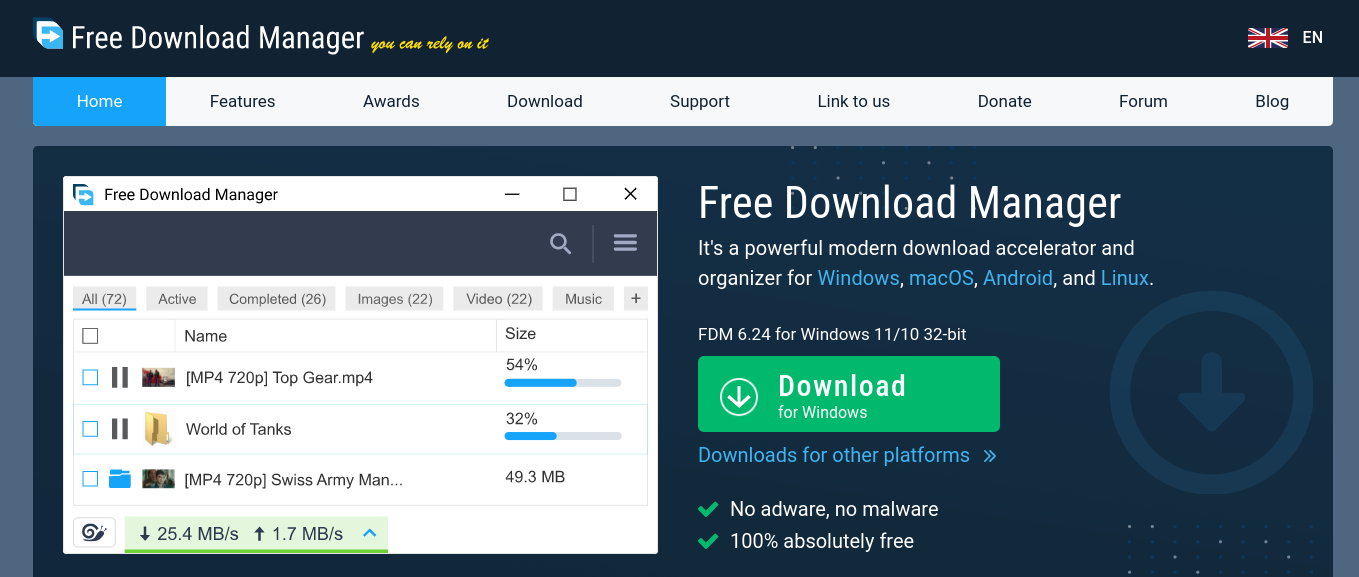This screenshot has height=577, width=1359.
Task: Switch to the Completed (26) tab
Action: pyautogui.click(x=277, y=299)
